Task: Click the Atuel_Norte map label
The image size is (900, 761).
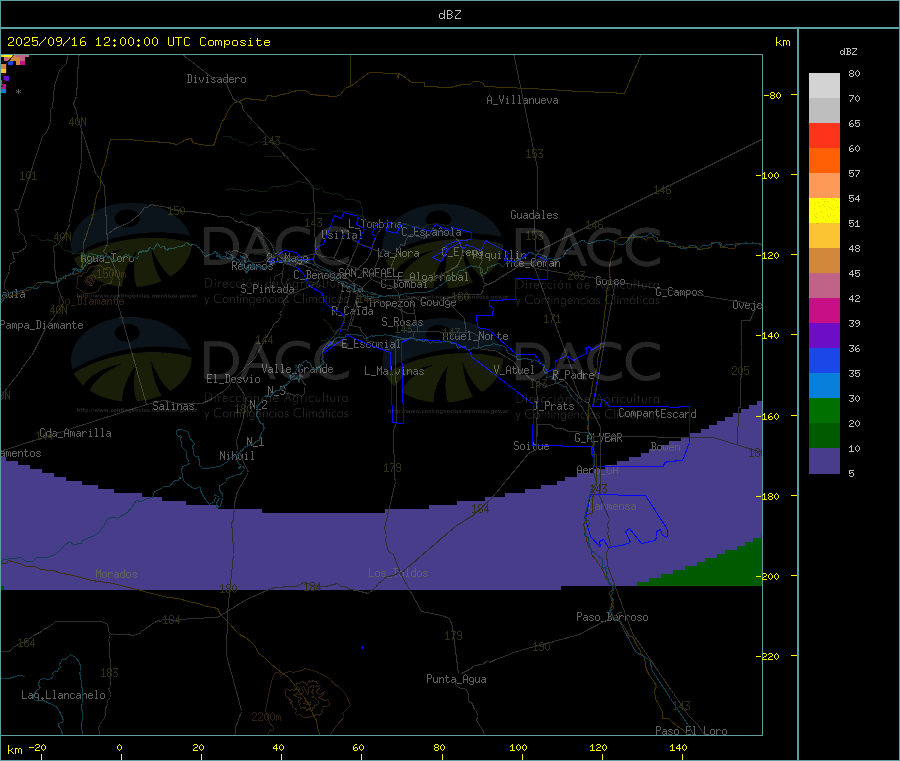Action: click(x=475, y=336)
